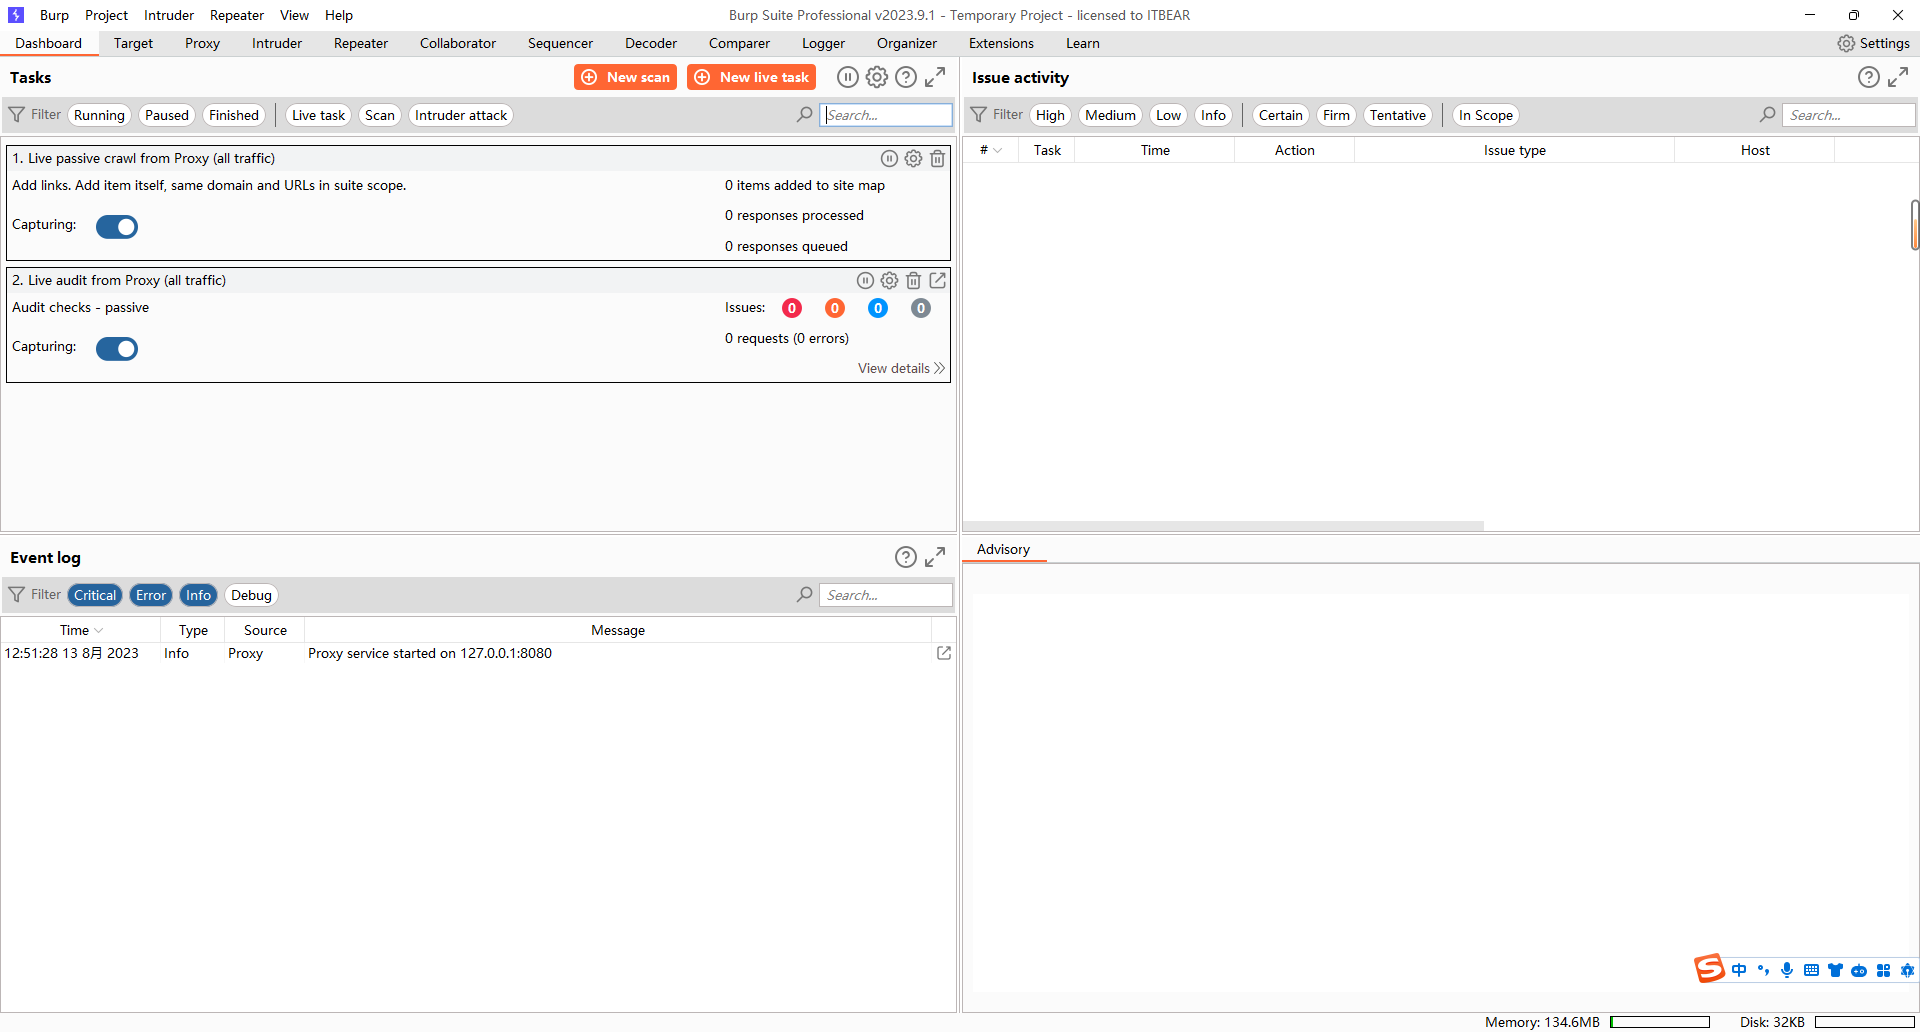Sort issues by the Host column
The width and height of the screenshot is (1920, 1032).
(1754, 150)
